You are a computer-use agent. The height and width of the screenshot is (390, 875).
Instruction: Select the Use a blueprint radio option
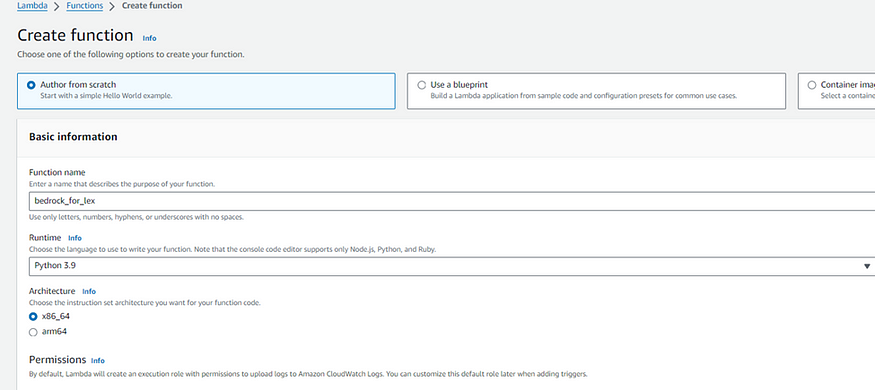pos(421,85)
